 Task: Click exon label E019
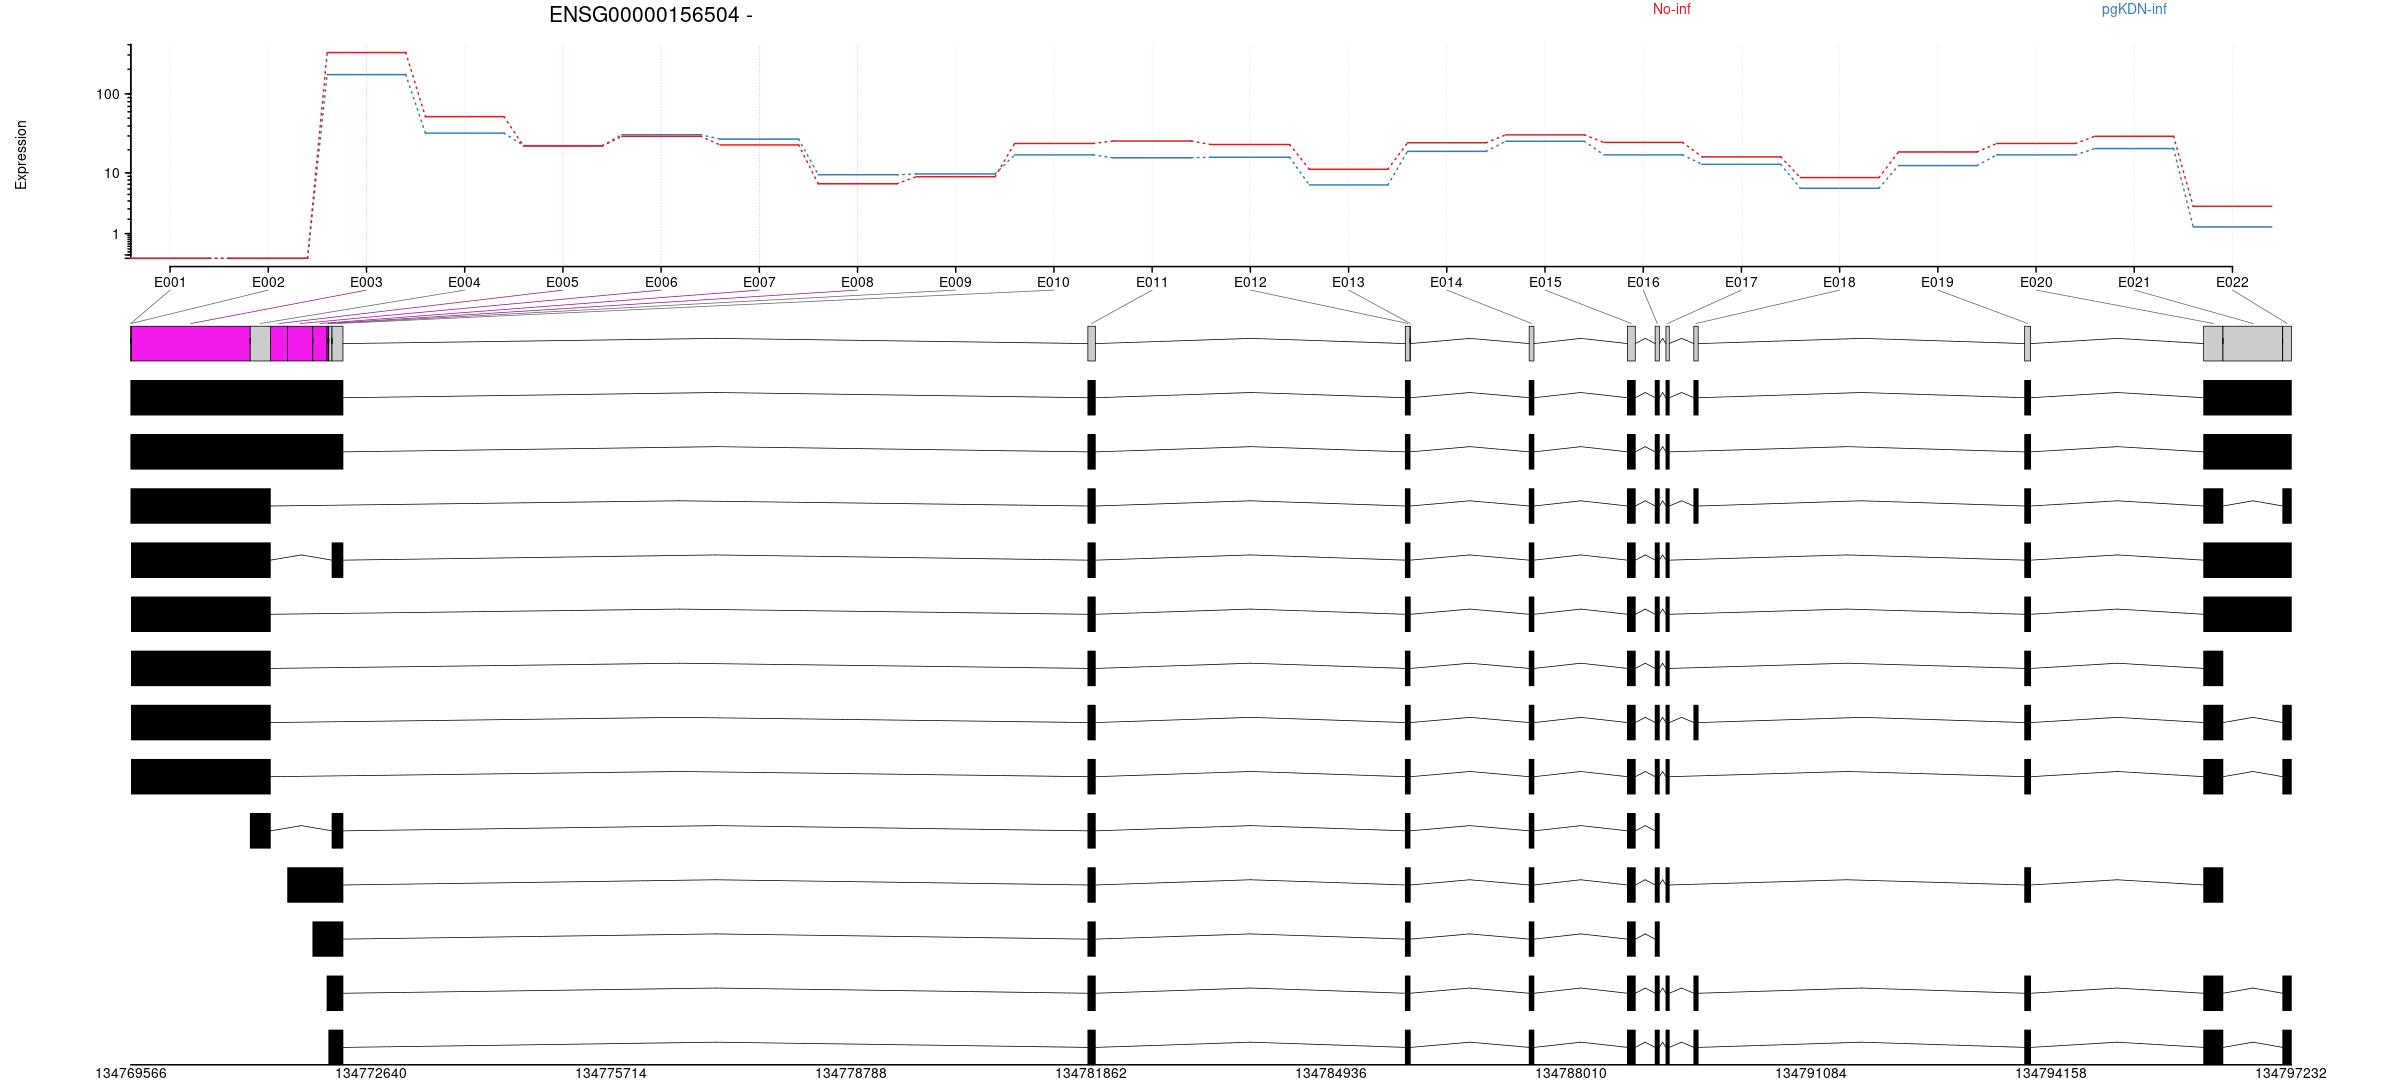coord(1937,282)
